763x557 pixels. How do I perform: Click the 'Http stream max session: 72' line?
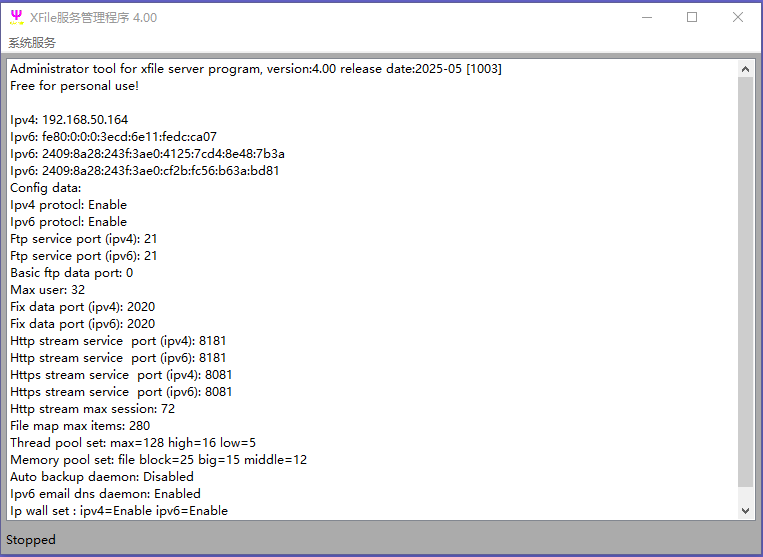(x=92, y=409)
